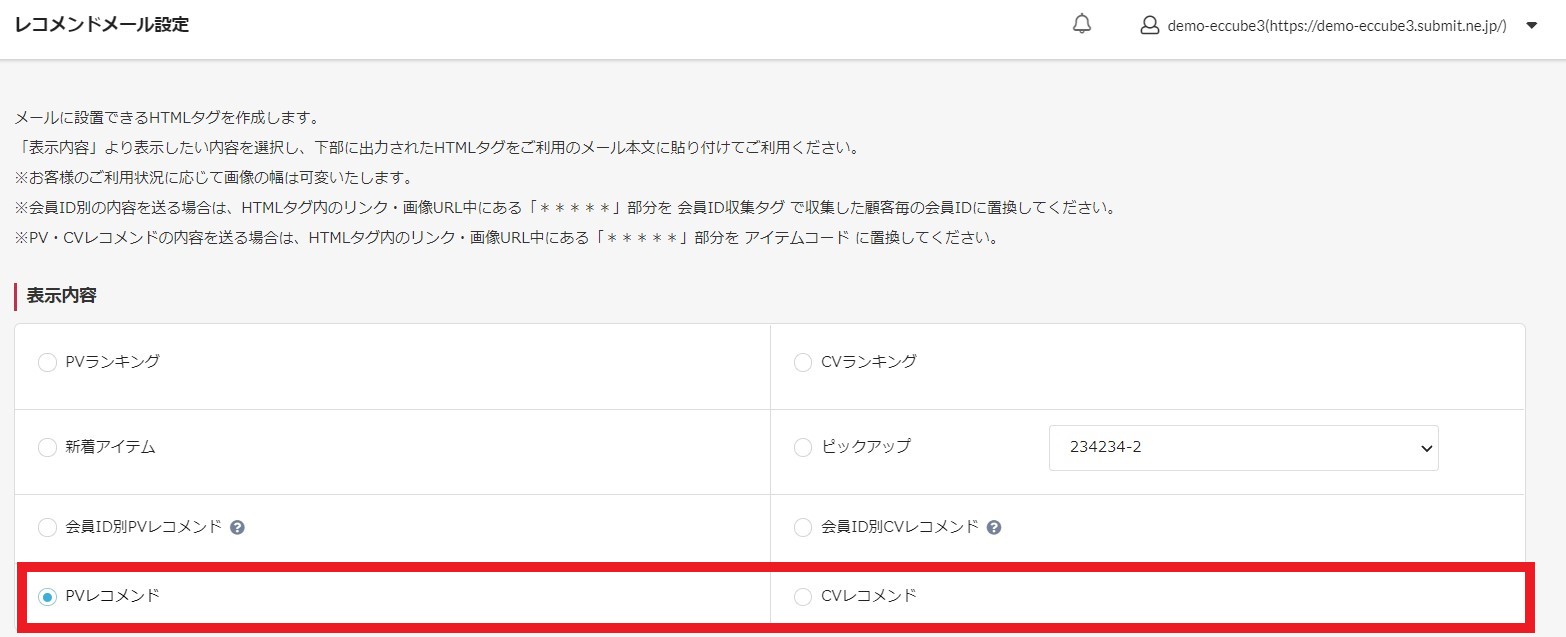
Task: Open the notifications bell
Action: point(1081,25)
